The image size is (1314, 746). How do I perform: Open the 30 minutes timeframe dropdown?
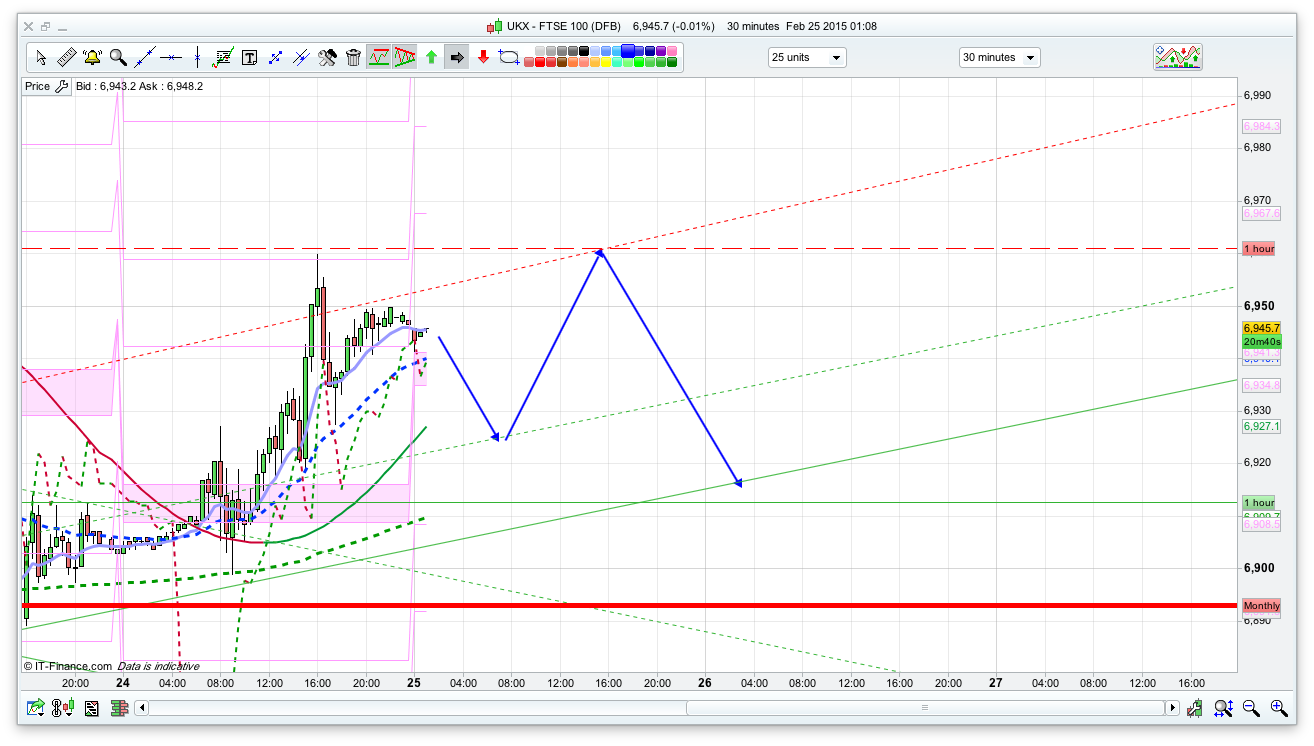[x=998, y=58]
